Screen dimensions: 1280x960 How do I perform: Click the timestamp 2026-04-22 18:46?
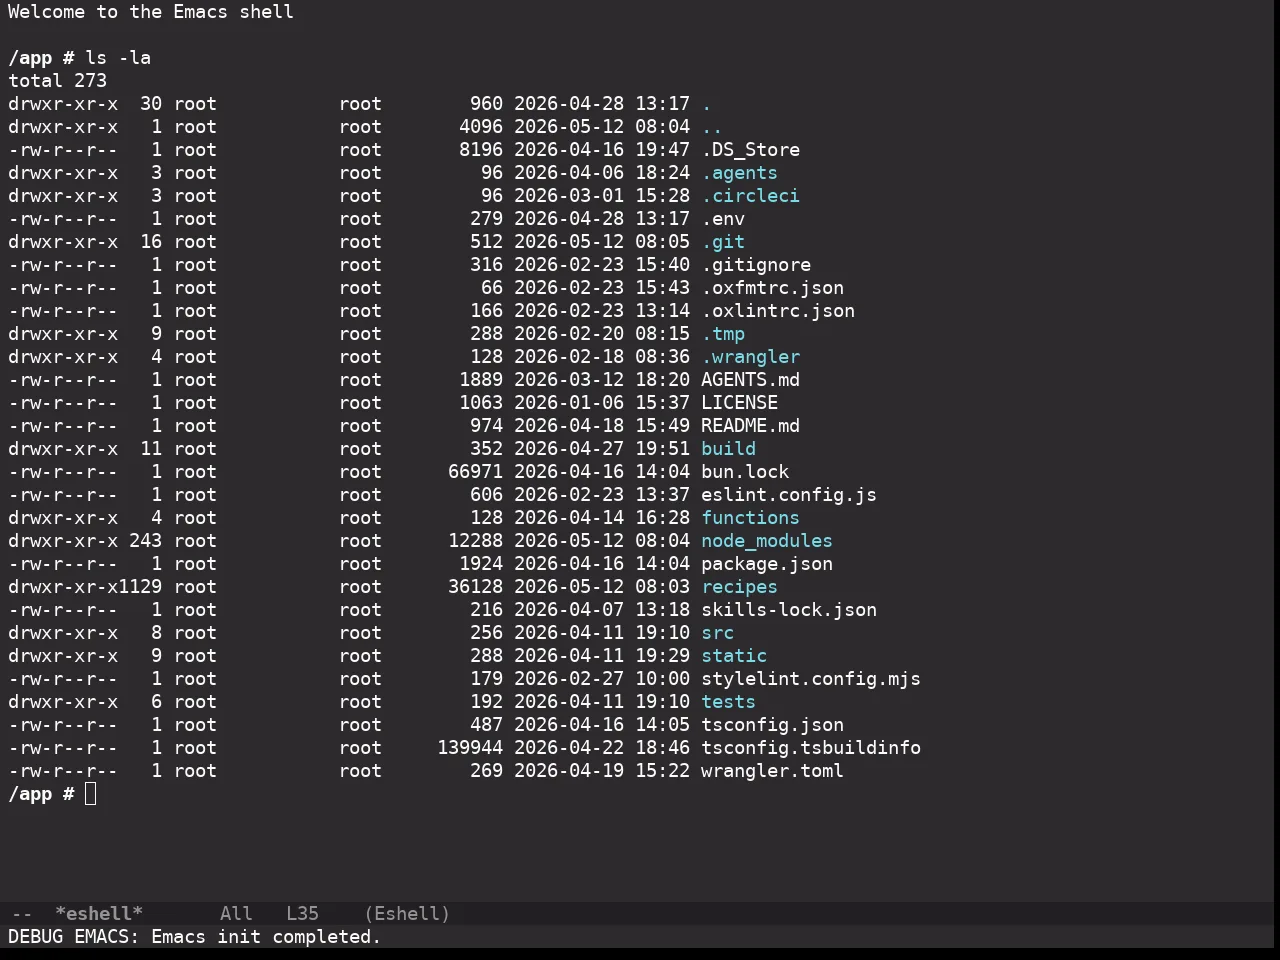point(602,748)
